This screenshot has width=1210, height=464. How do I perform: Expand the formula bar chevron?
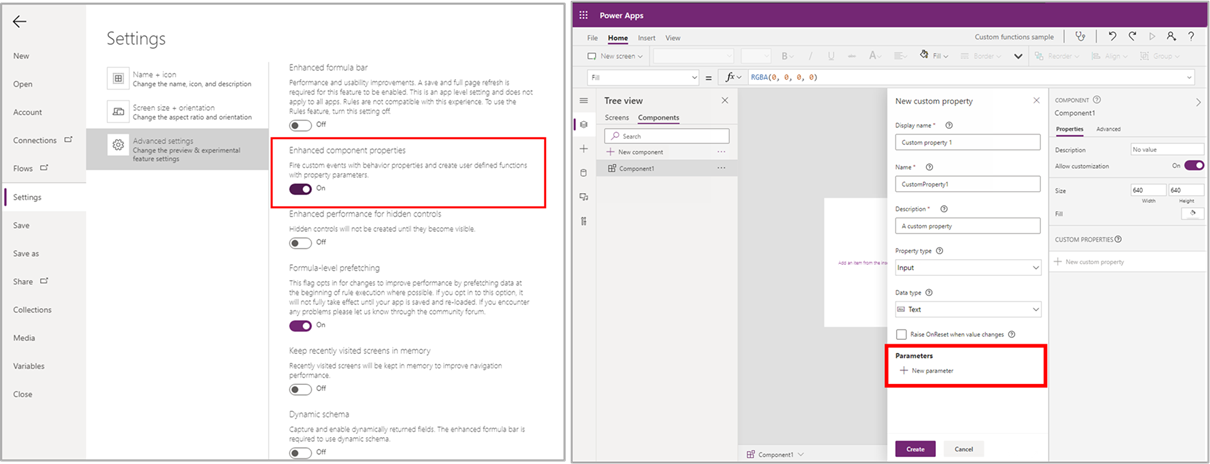pyautogui.click(x=1188, y=77)
